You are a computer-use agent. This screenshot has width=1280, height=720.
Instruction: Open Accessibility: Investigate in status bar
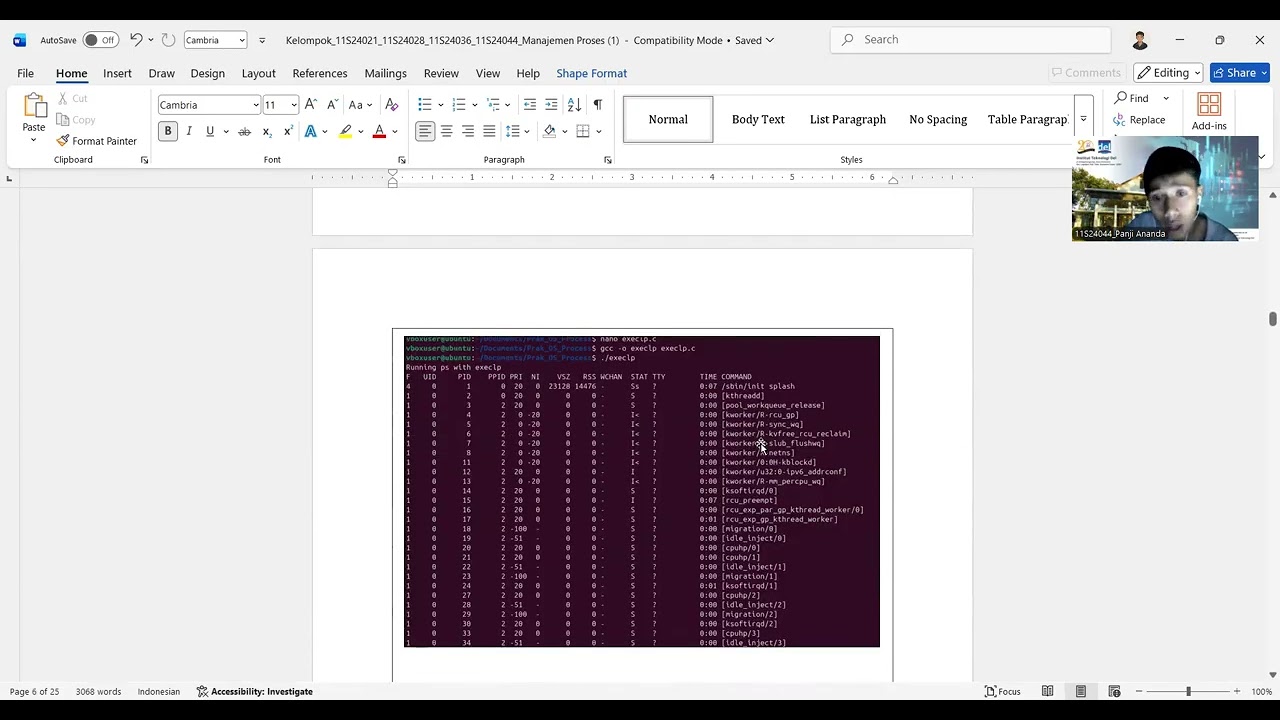(x=255, y=691)
